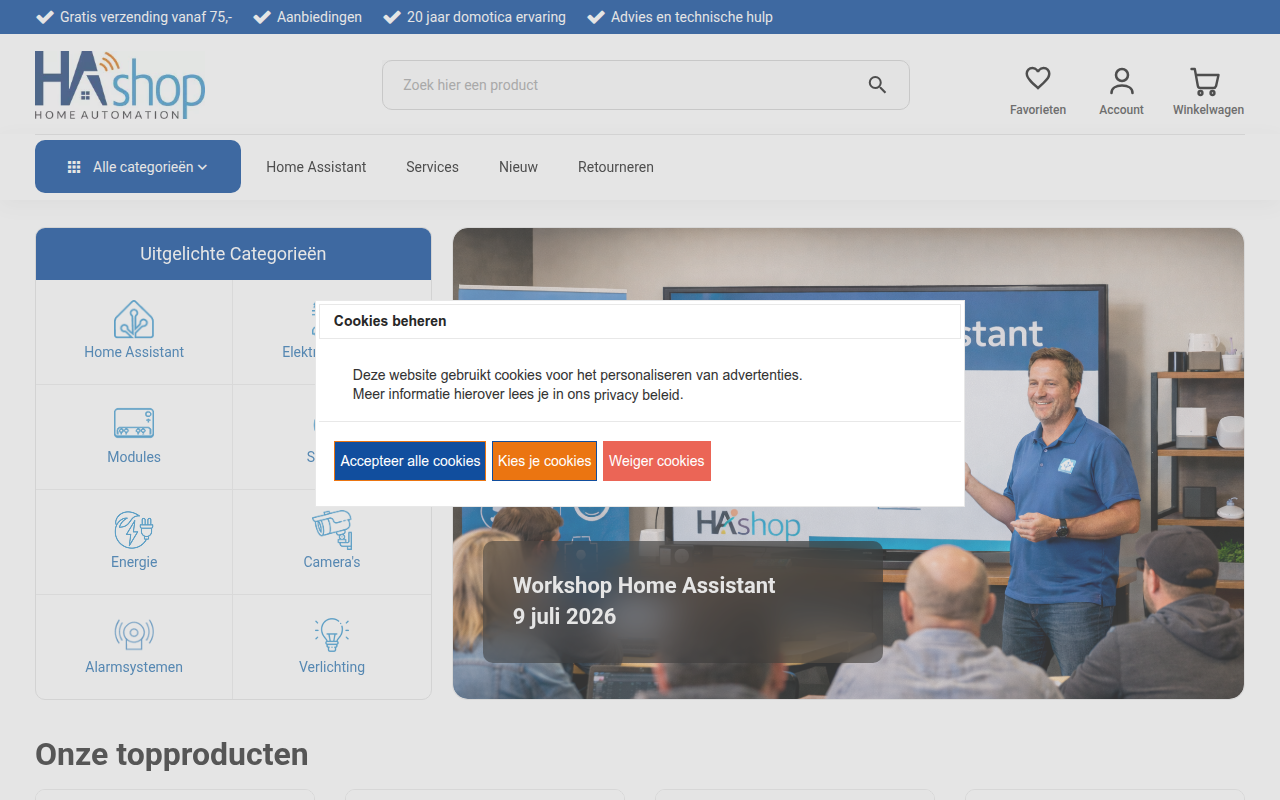
Task: Expand the Alle categorieën dropdown
Action: point(138,166)
